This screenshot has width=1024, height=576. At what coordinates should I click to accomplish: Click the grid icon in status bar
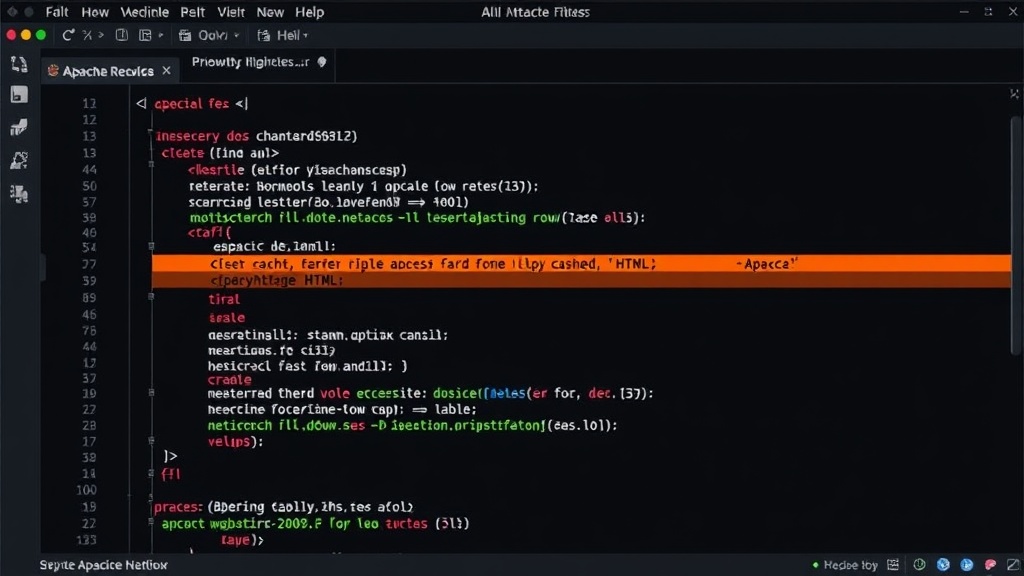[893, 565]
